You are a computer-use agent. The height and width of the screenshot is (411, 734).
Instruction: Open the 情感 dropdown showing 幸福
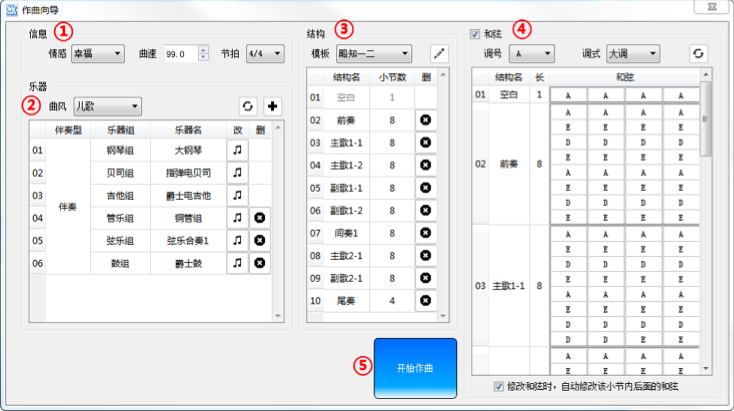tap(98, 54)
